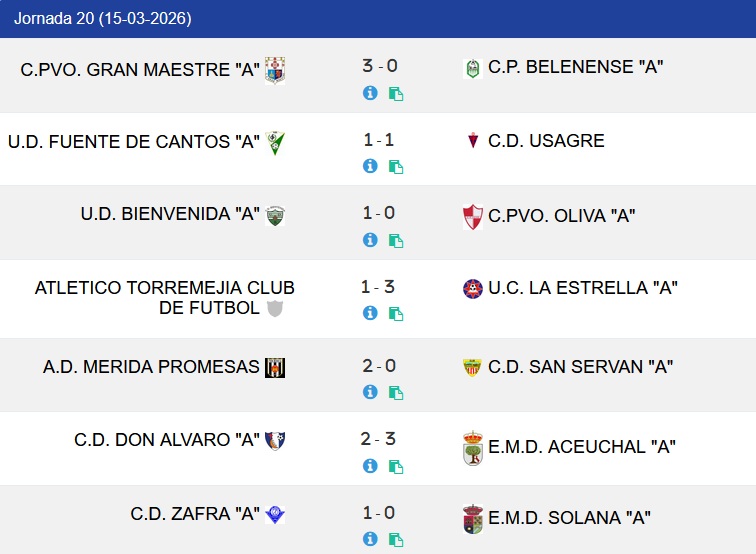Open C.D. USAGRE team link
This screenshot has height=554, width=756.
click(x=546, y=141)
